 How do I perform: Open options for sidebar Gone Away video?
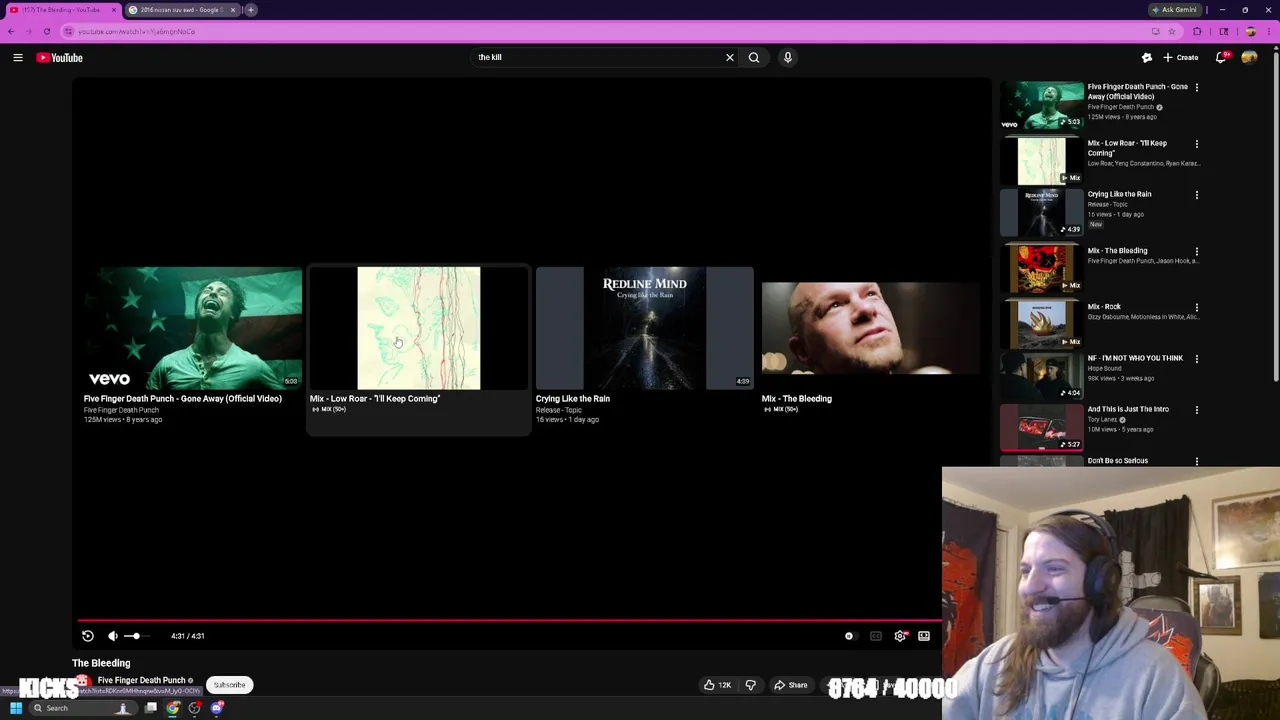pyautogui.click(x=1197, y=88)
